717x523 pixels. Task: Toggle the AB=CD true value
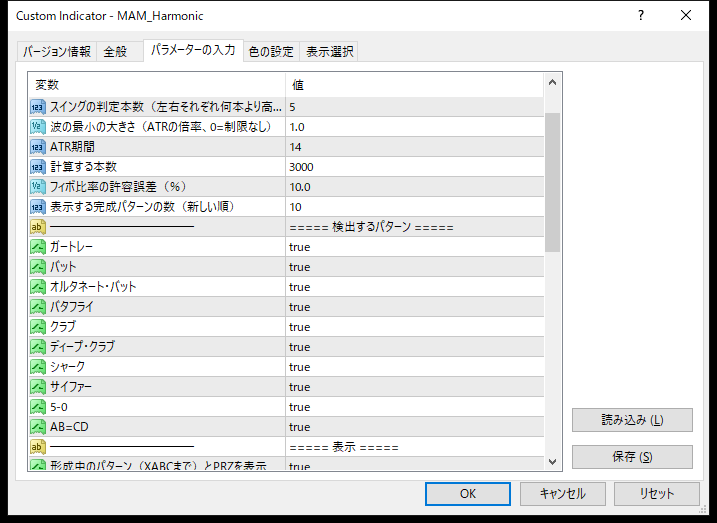(x=415, y=427)
